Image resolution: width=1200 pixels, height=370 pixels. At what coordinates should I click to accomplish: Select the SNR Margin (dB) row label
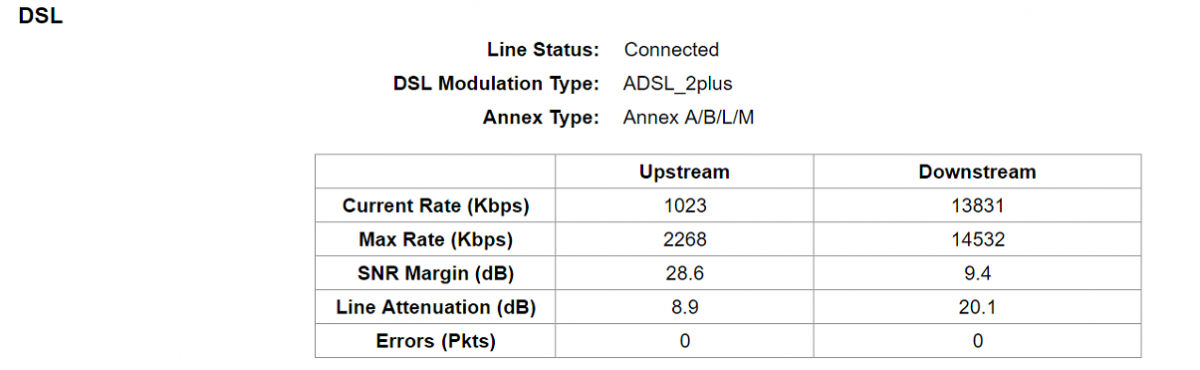(x=435, y=274)
